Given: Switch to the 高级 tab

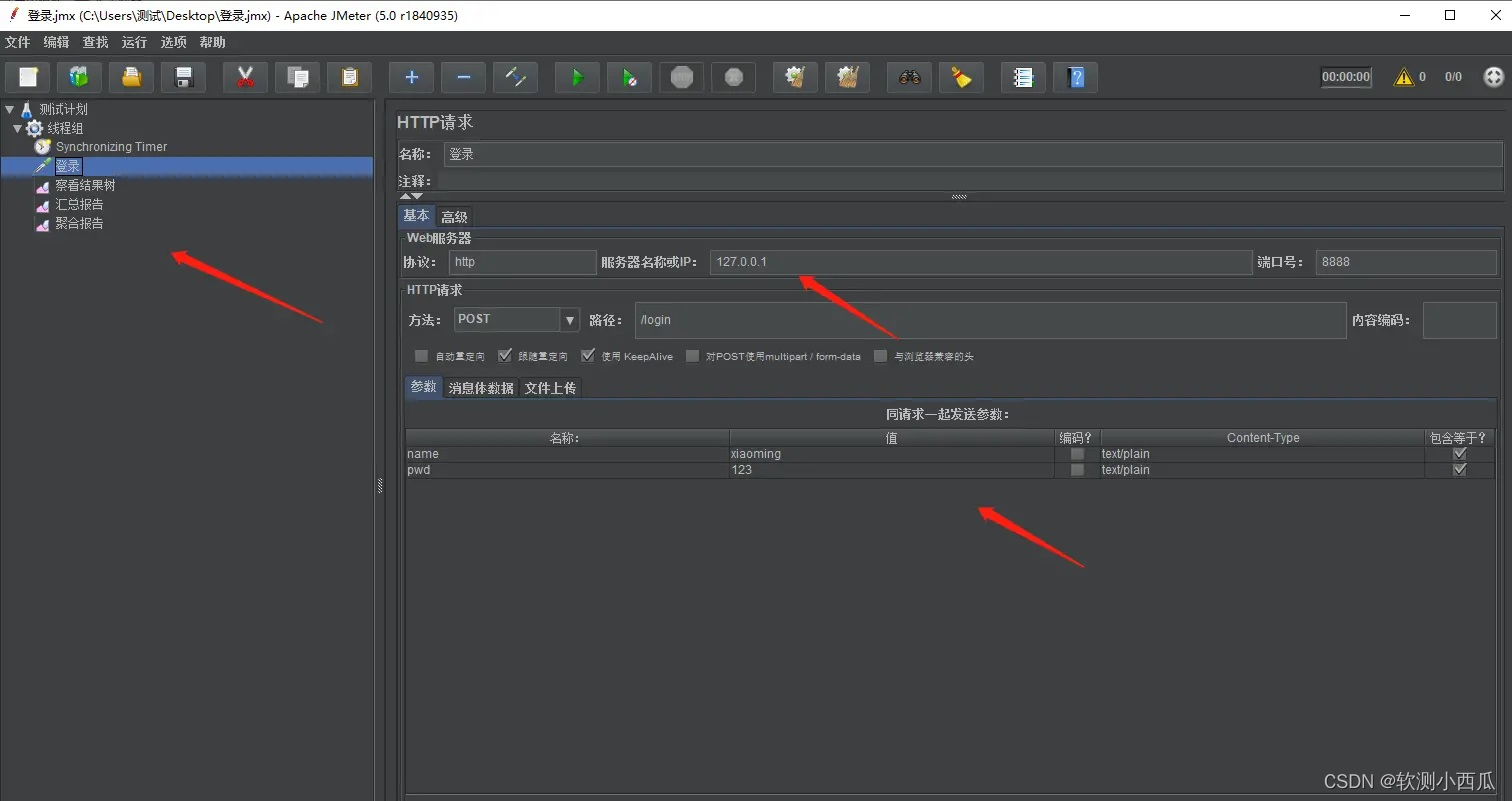Looking at the screenshot, I should [x=454, y=217].
